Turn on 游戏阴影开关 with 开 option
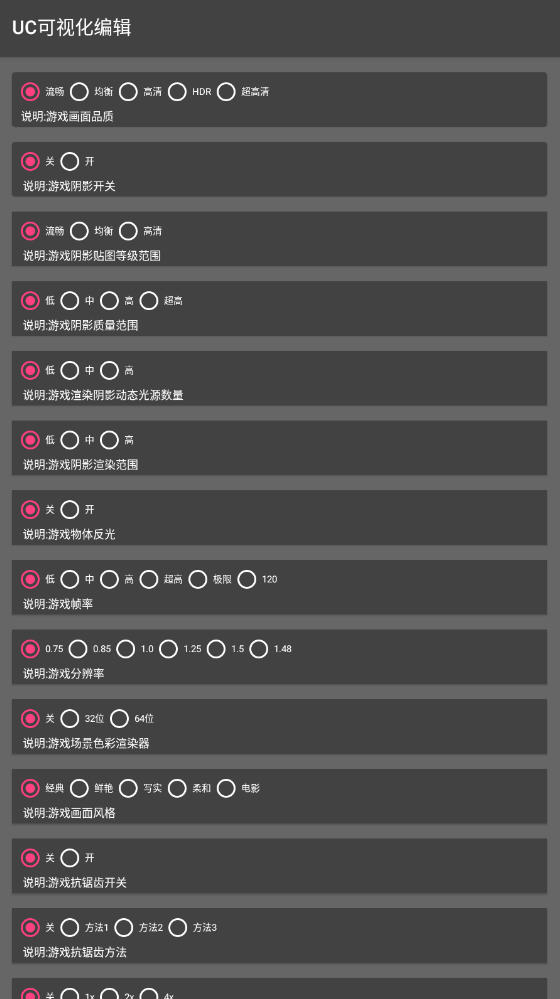This screenshot has width=560, height=999. click(x=70, y=161)
